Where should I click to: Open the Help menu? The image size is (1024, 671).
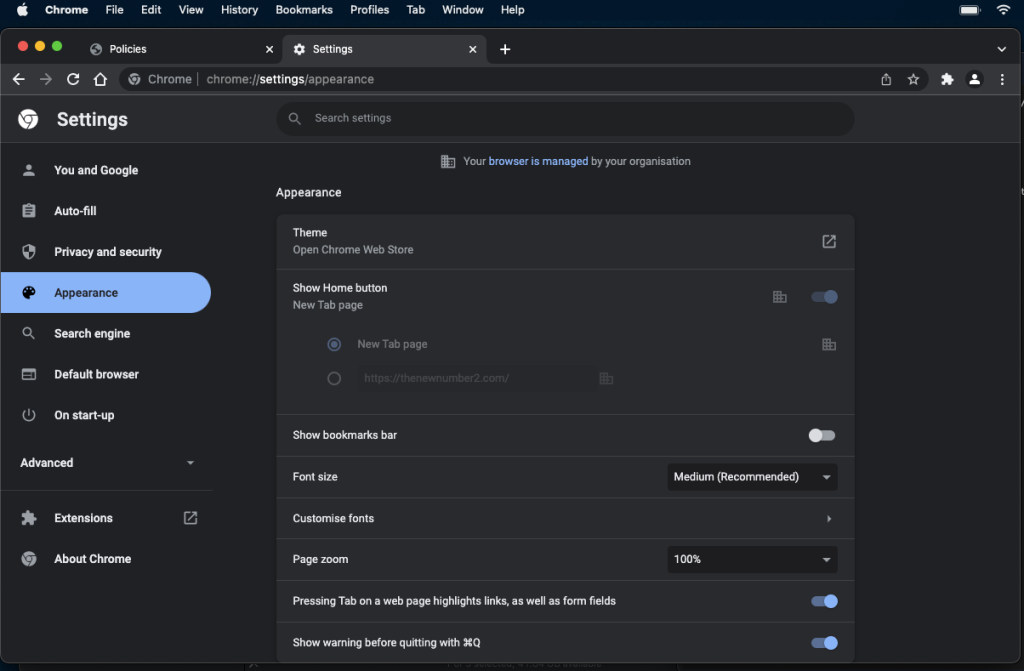point(512,10)
